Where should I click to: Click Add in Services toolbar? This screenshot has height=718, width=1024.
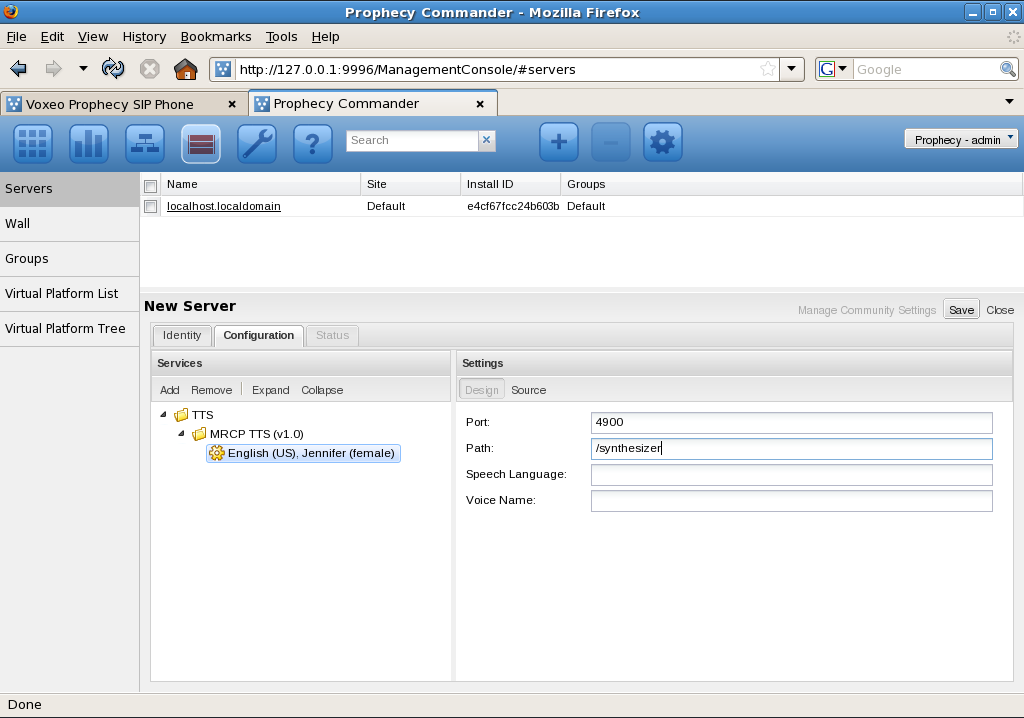pos(170,390)
